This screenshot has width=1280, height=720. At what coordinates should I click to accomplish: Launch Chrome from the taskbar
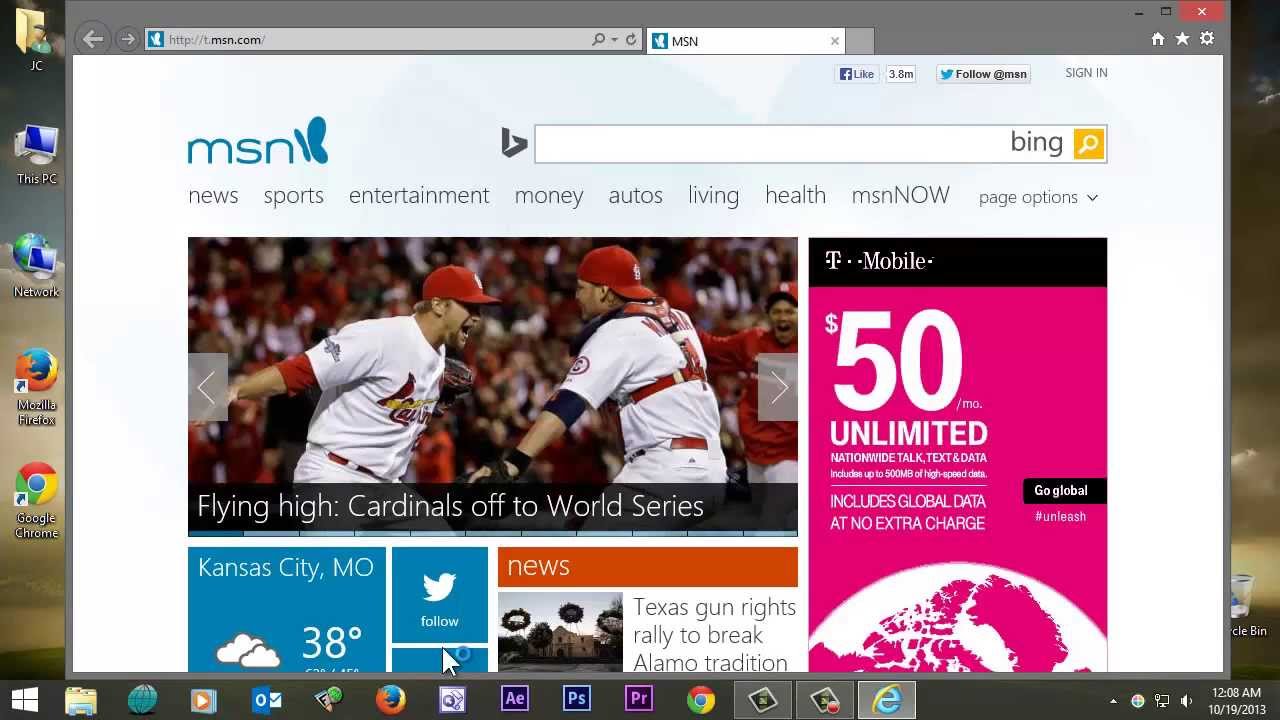tap(701, 700)
